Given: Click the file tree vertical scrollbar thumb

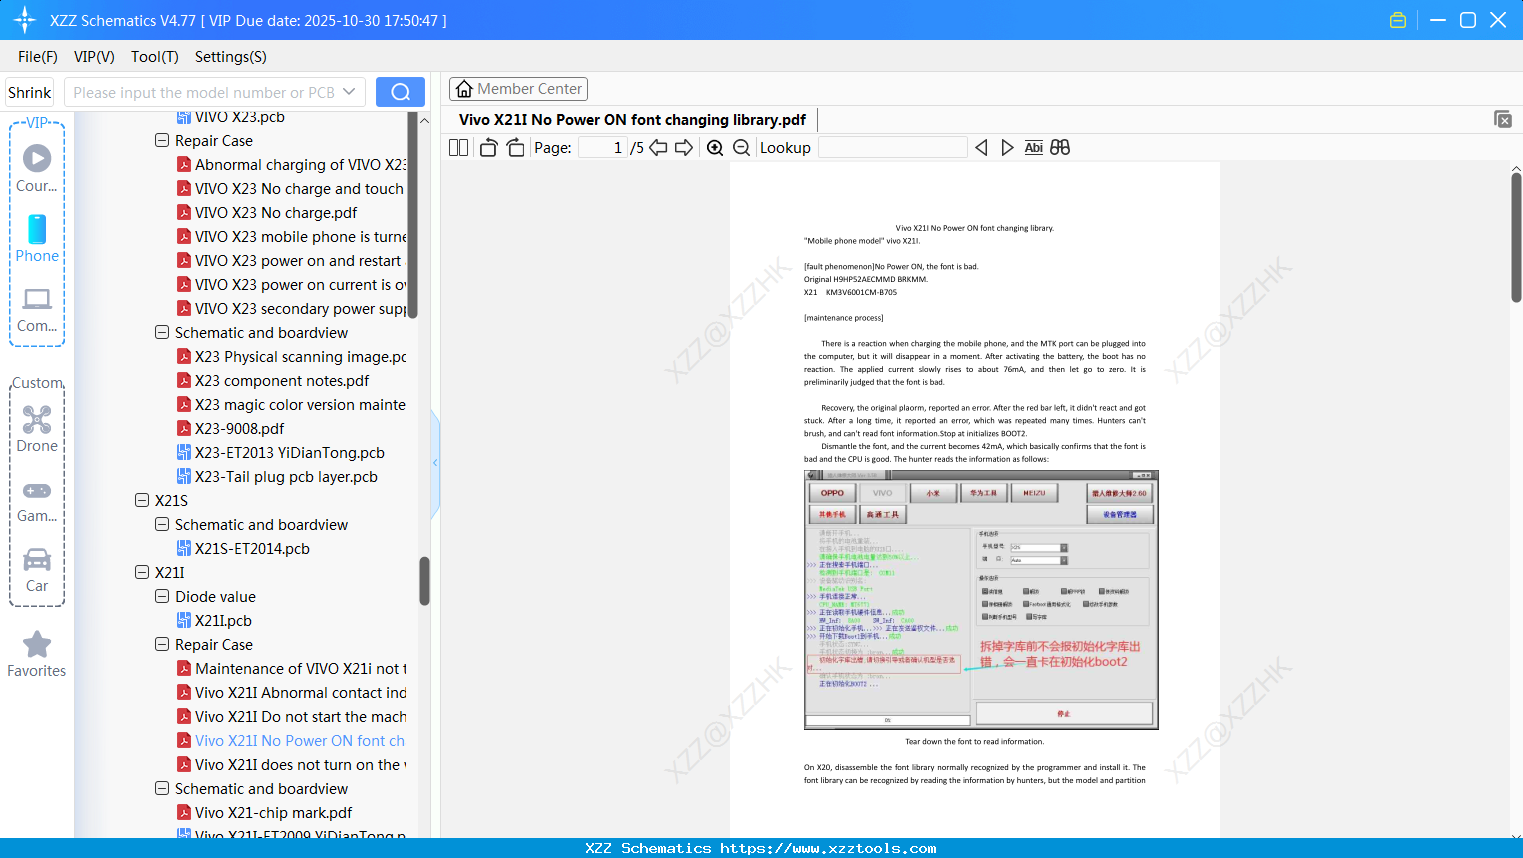Looking at the screenshot, I should pos(424,581).
